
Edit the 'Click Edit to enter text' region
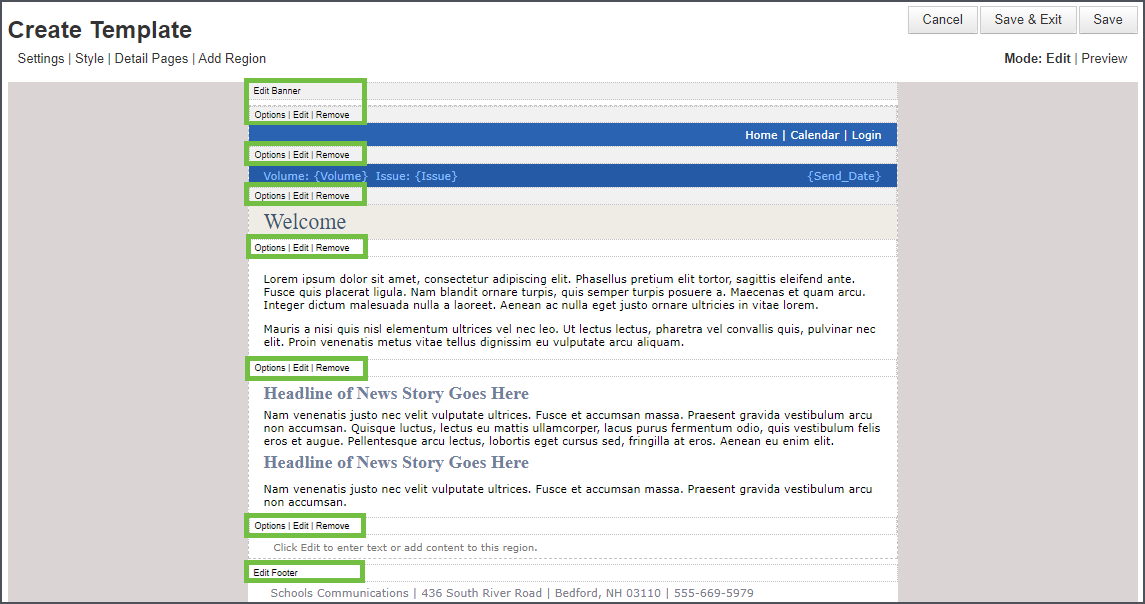click(x=301, y=526)
